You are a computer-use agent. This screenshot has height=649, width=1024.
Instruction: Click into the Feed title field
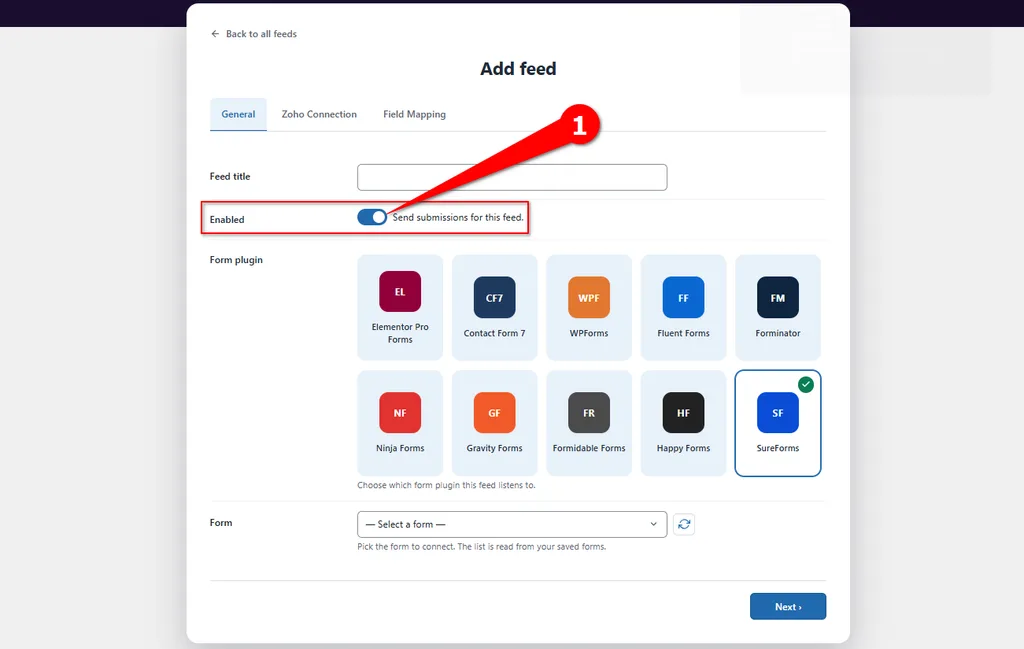pos(512,178)
